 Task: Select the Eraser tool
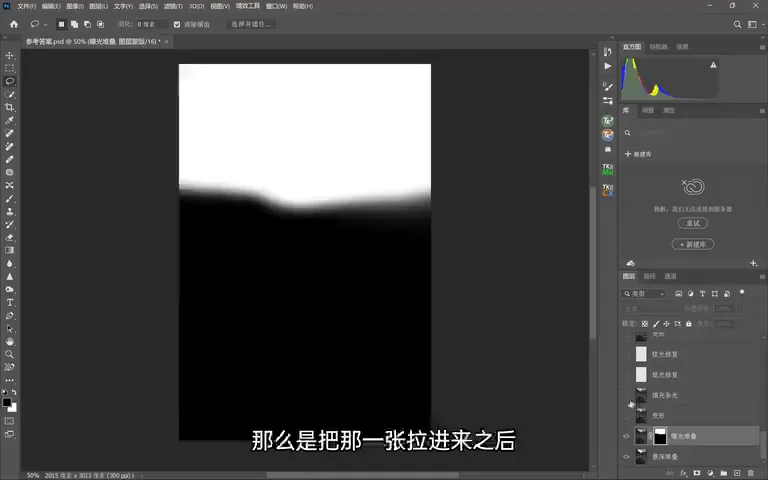tap(9, 238)
